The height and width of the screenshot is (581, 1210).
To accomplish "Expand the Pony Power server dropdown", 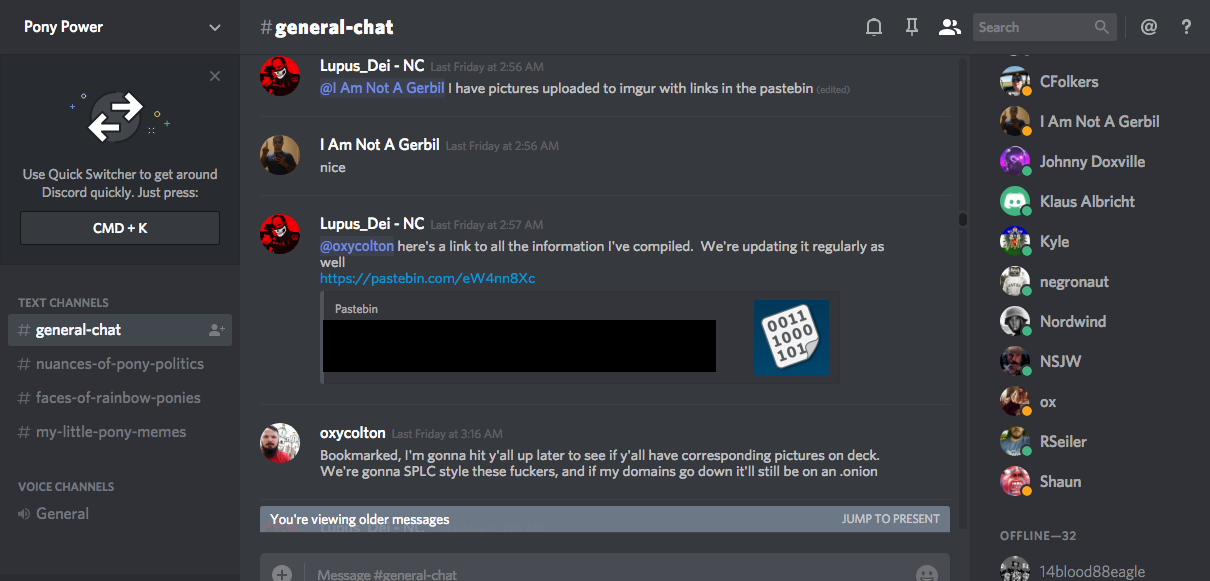I will point(215,27).
